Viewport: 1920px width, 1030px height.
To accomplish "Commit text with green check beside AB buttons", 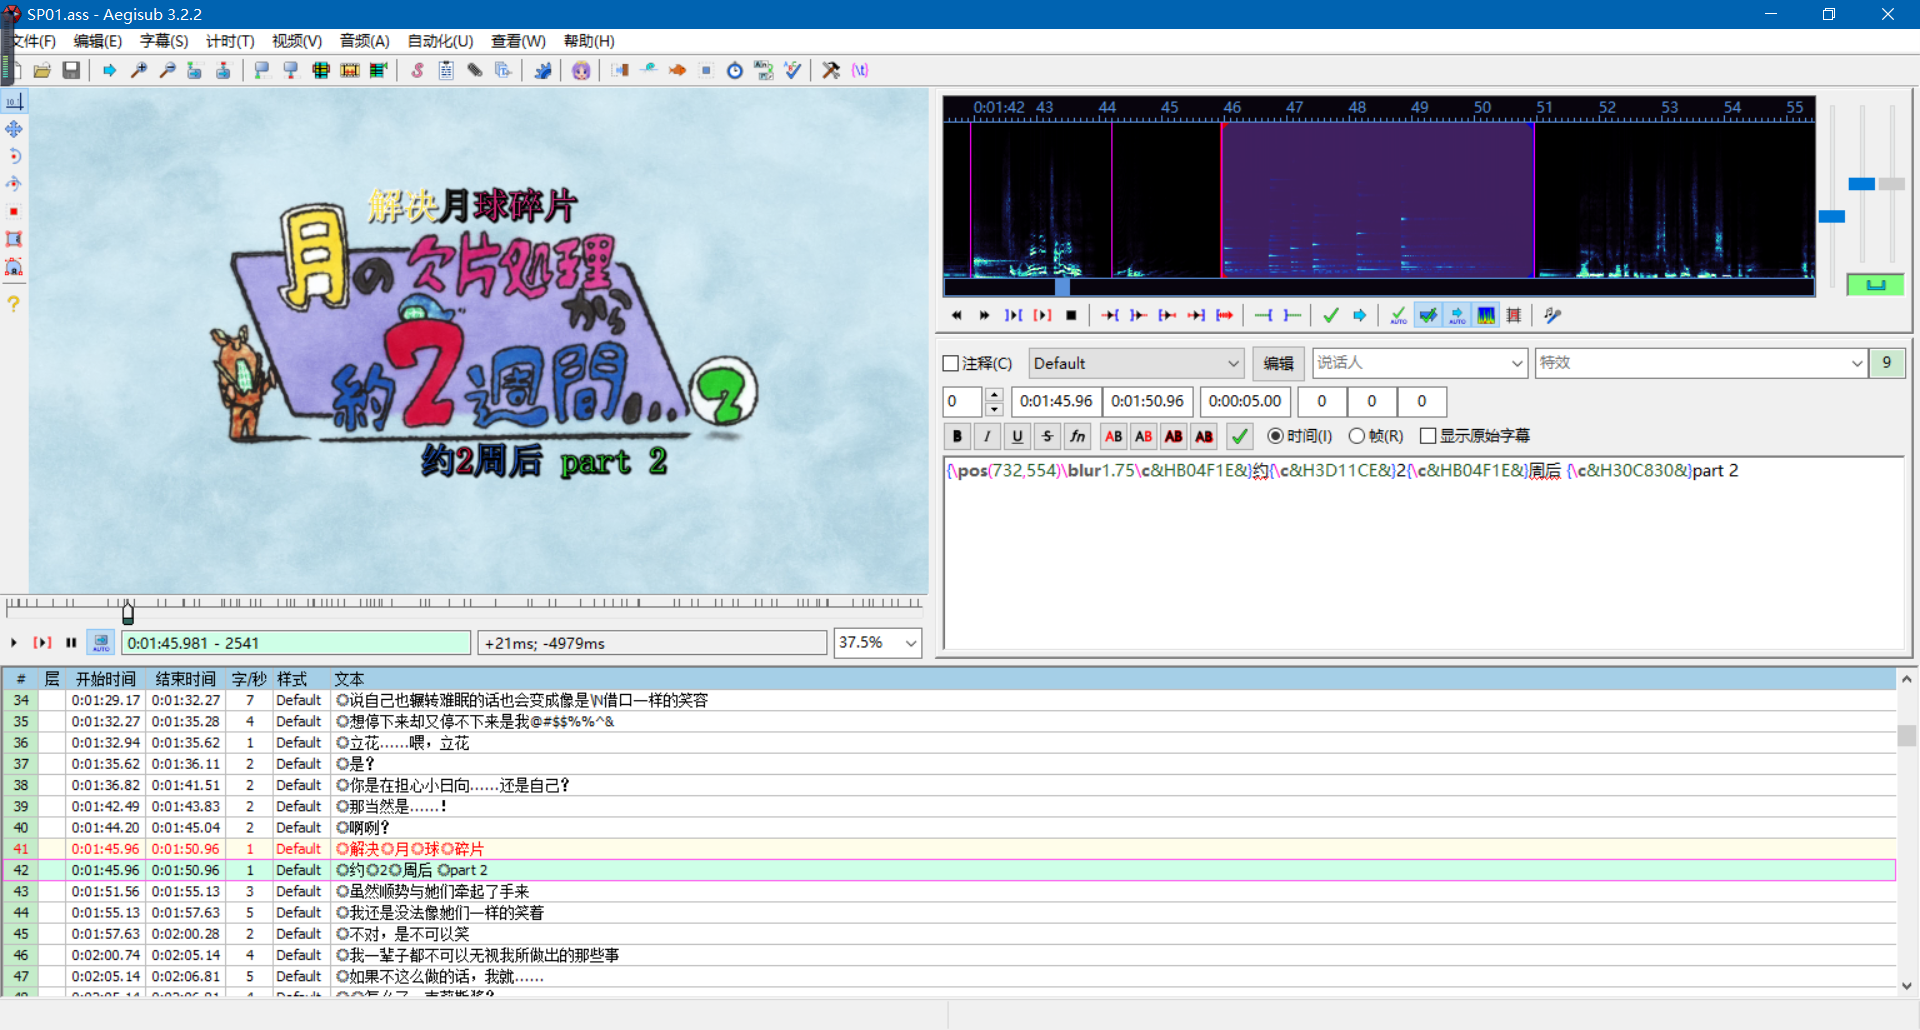I will point(1239,436).
